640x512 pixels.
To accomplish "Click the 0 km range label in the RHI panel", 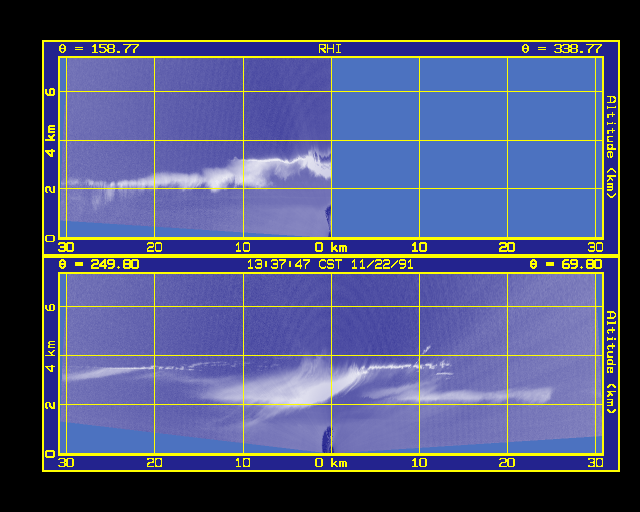I will coord(331,247).
